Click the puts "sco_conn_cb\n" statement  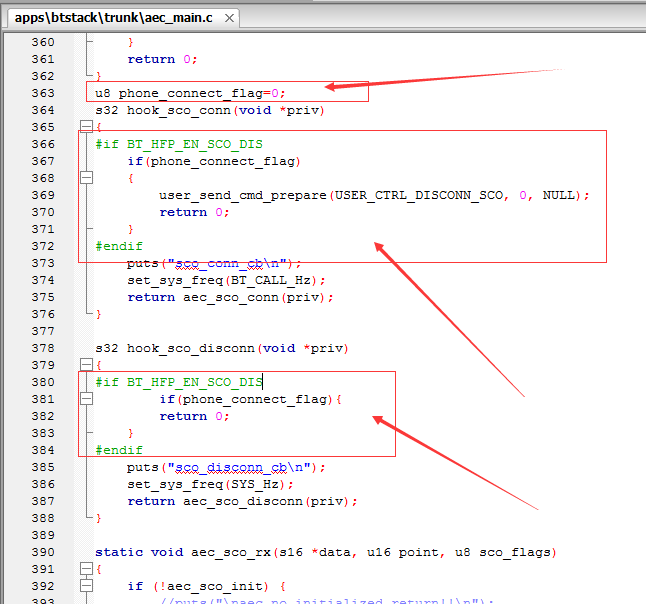pos(214,263)
